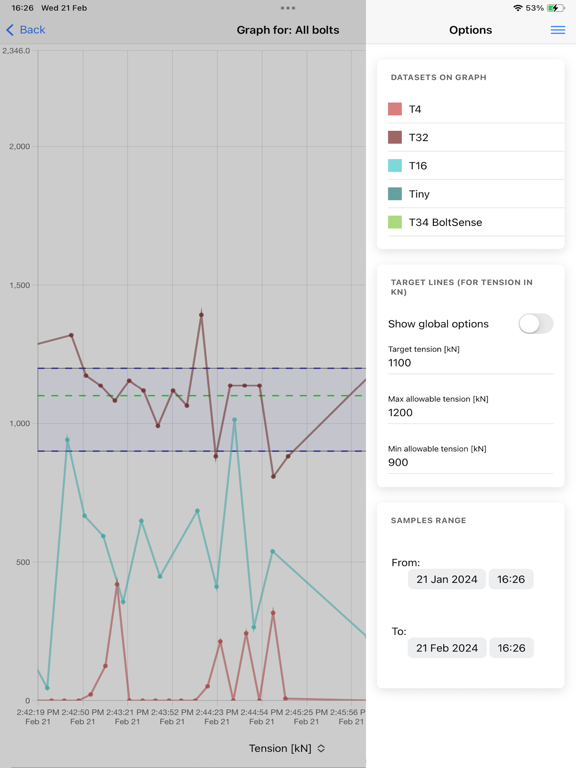Edit Max allowable tension value 1200
Viewport: 576px width, 768px height.
tap(470, 412)
